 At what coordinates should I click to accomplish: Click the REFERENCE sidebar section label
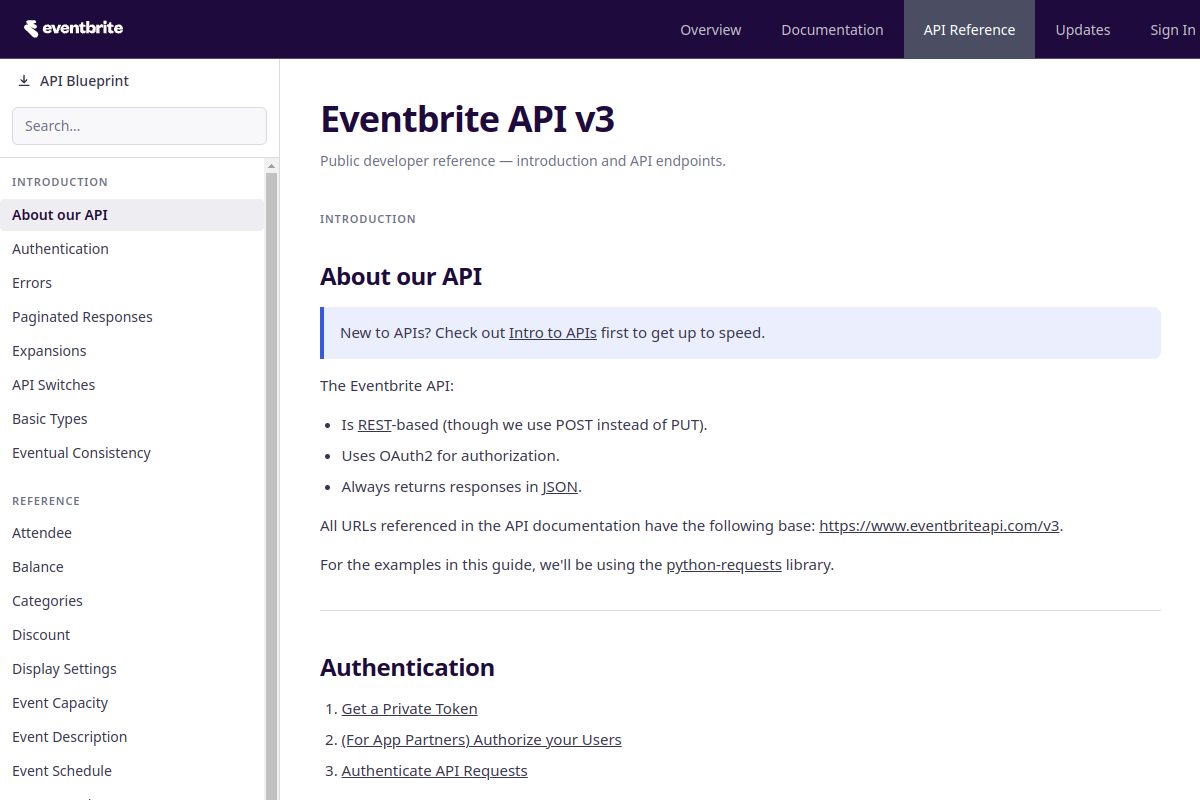[x=46, y=501]
